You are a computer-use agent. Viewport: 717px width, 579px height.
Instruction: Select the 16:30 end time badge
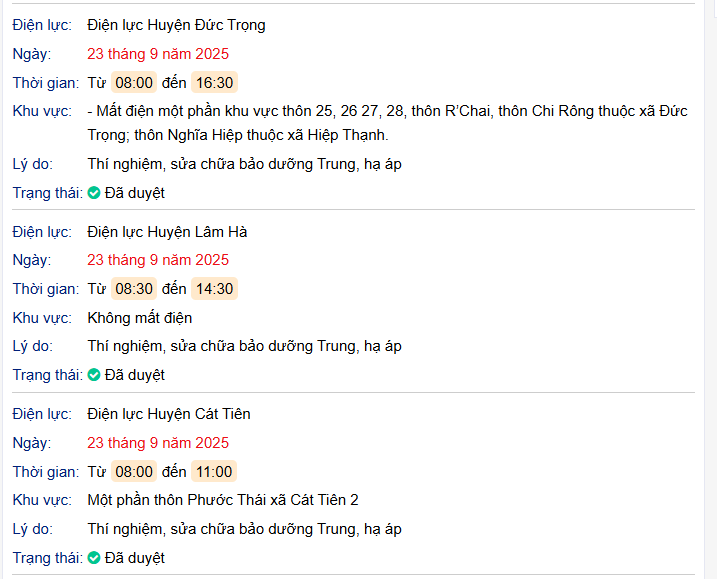point(214,83)
